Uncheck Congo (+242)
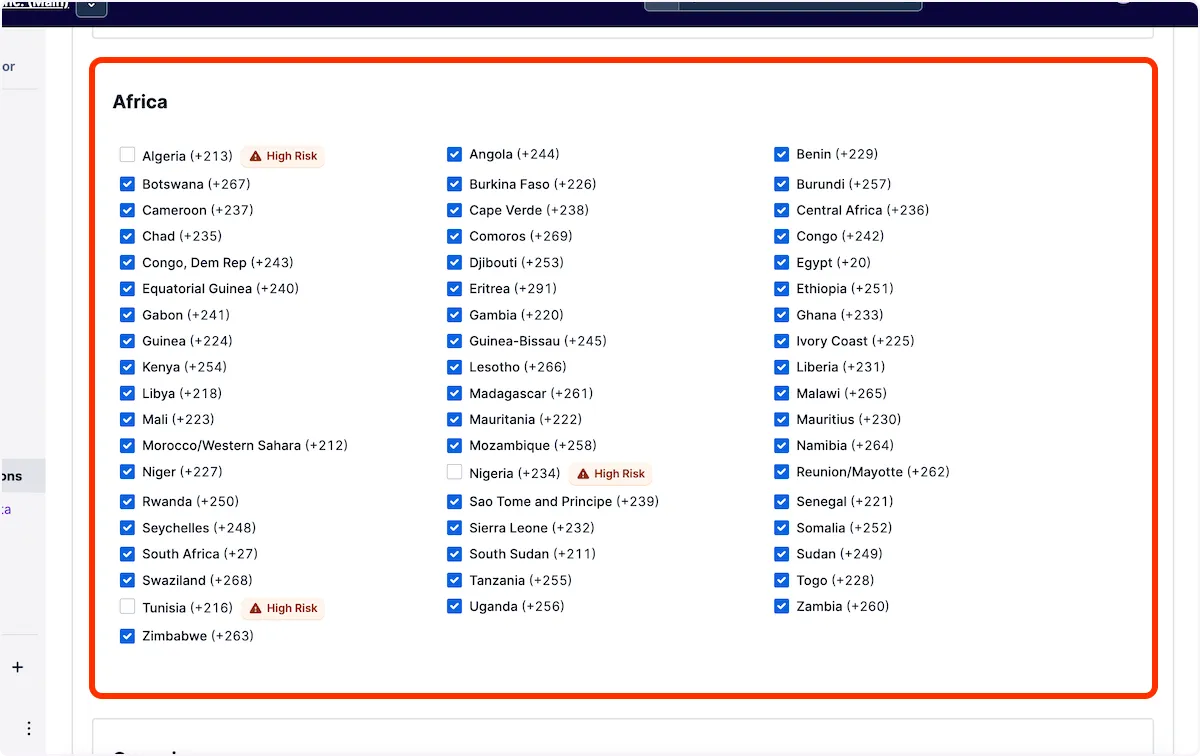1200x756 pixels. point(781,236)
